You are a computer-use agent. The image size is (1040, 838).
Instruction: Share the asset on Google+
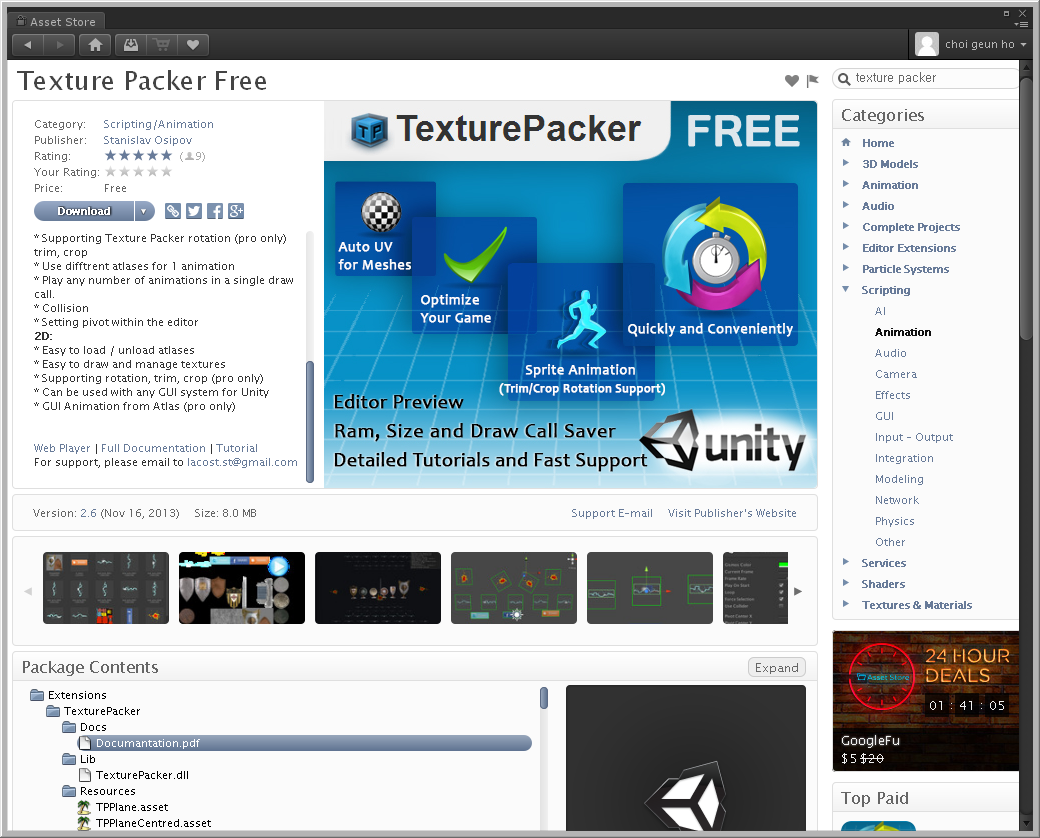tap(236, 211)
